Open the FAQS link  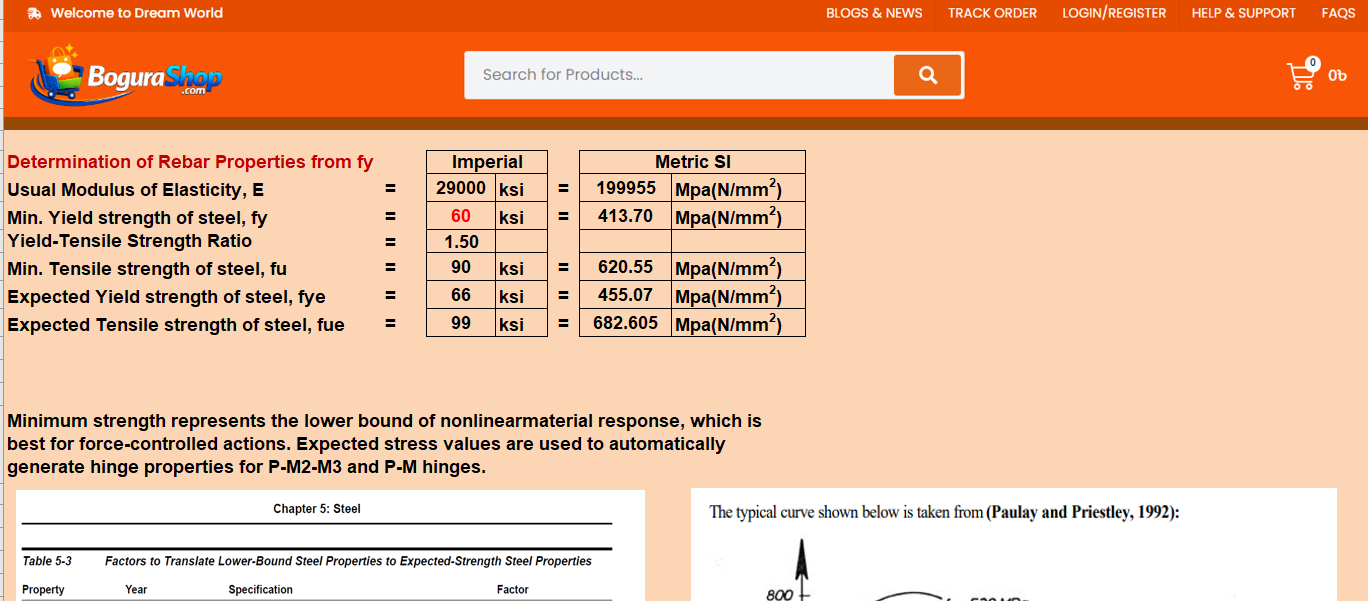[x=1338, y=13]
